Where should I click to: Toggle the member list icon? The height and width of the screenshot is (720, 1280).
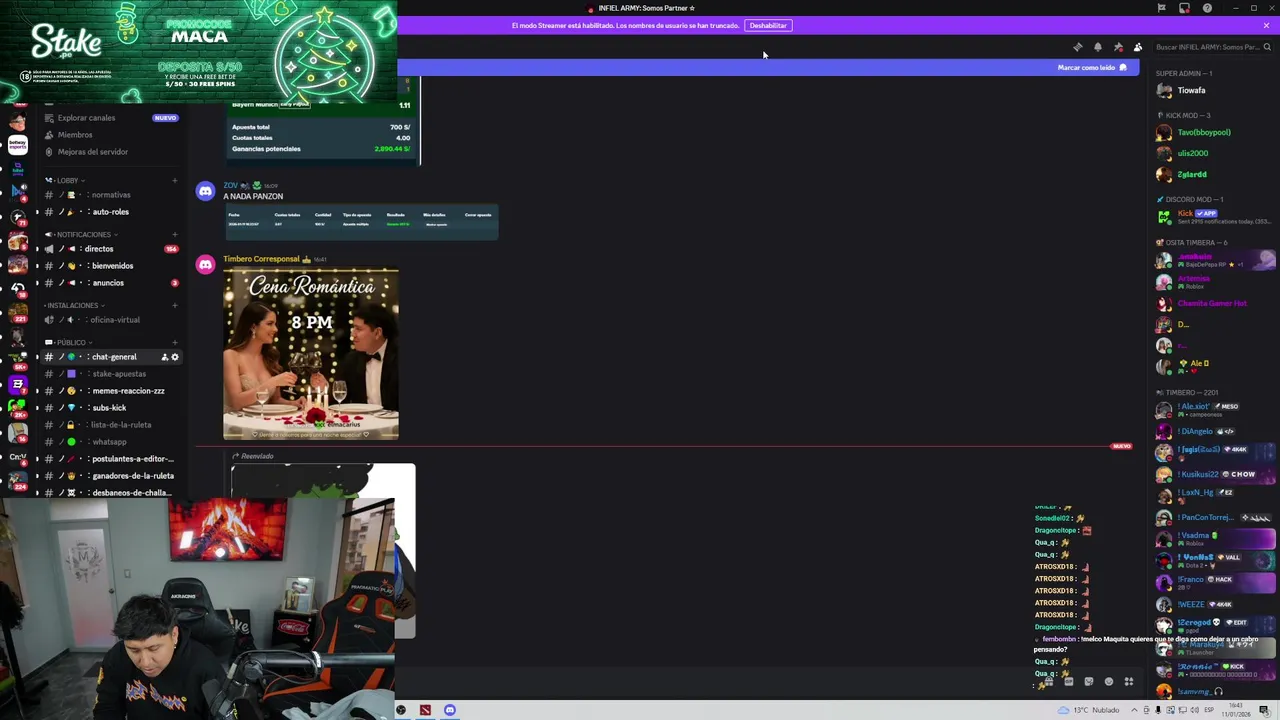(1138, 47)
